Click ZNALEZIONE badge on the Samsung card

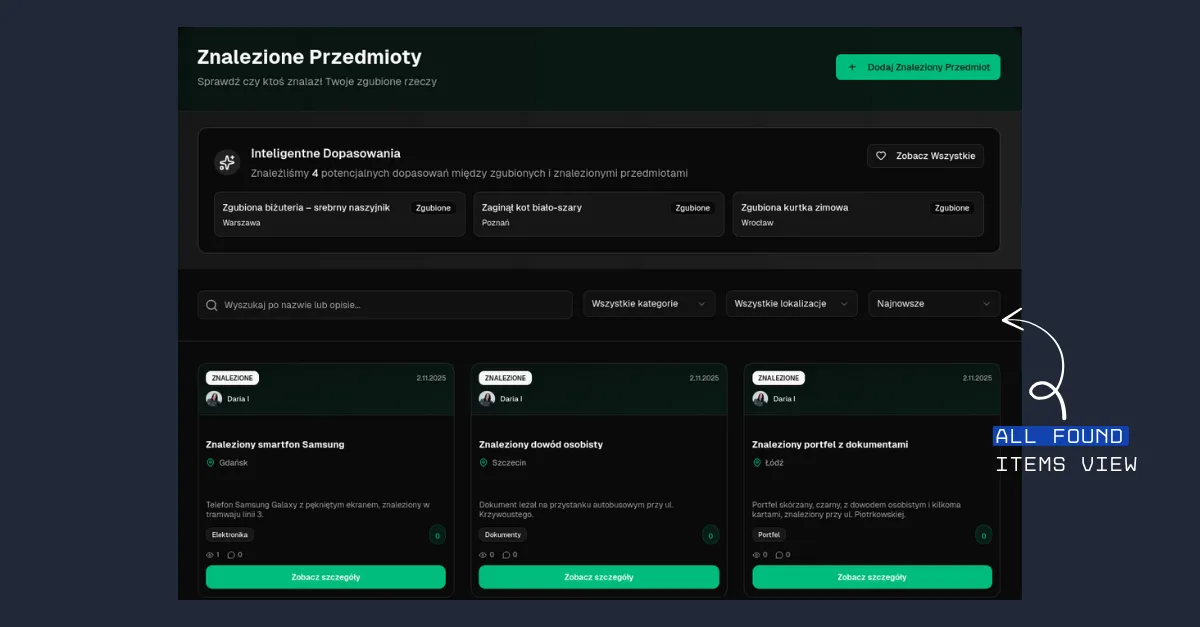232,378
